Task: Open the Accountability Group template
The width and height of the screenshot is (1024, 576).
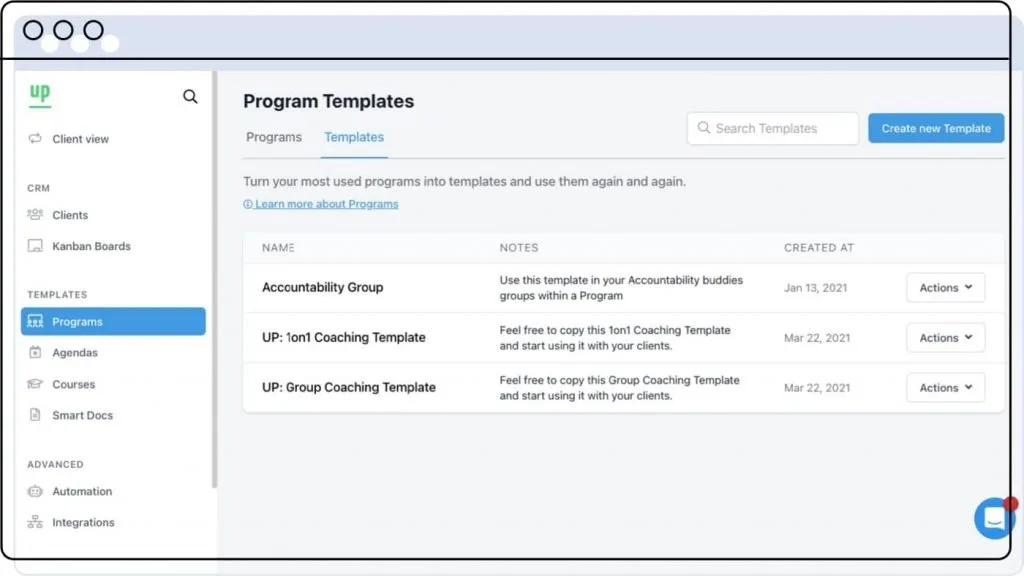Action: 323,288
